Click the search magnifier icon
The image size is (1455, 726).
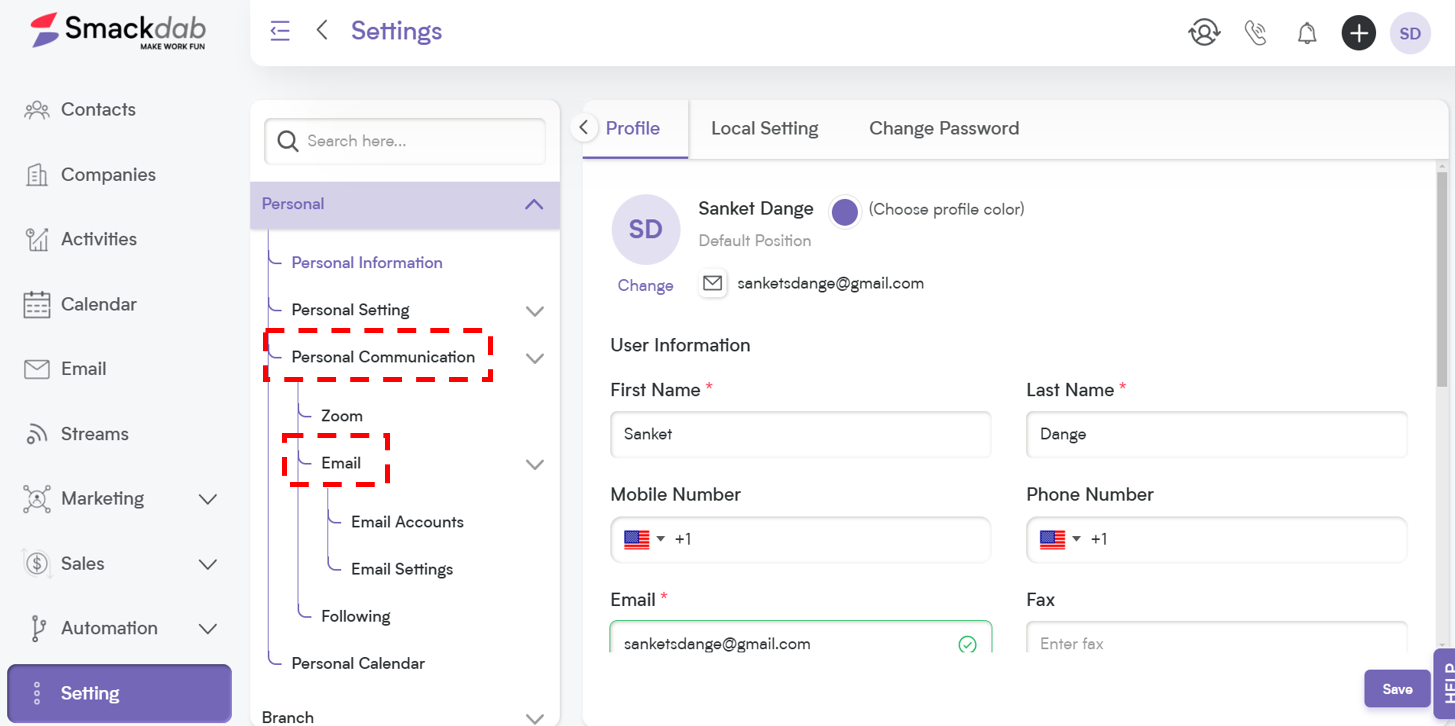point(288,141)
